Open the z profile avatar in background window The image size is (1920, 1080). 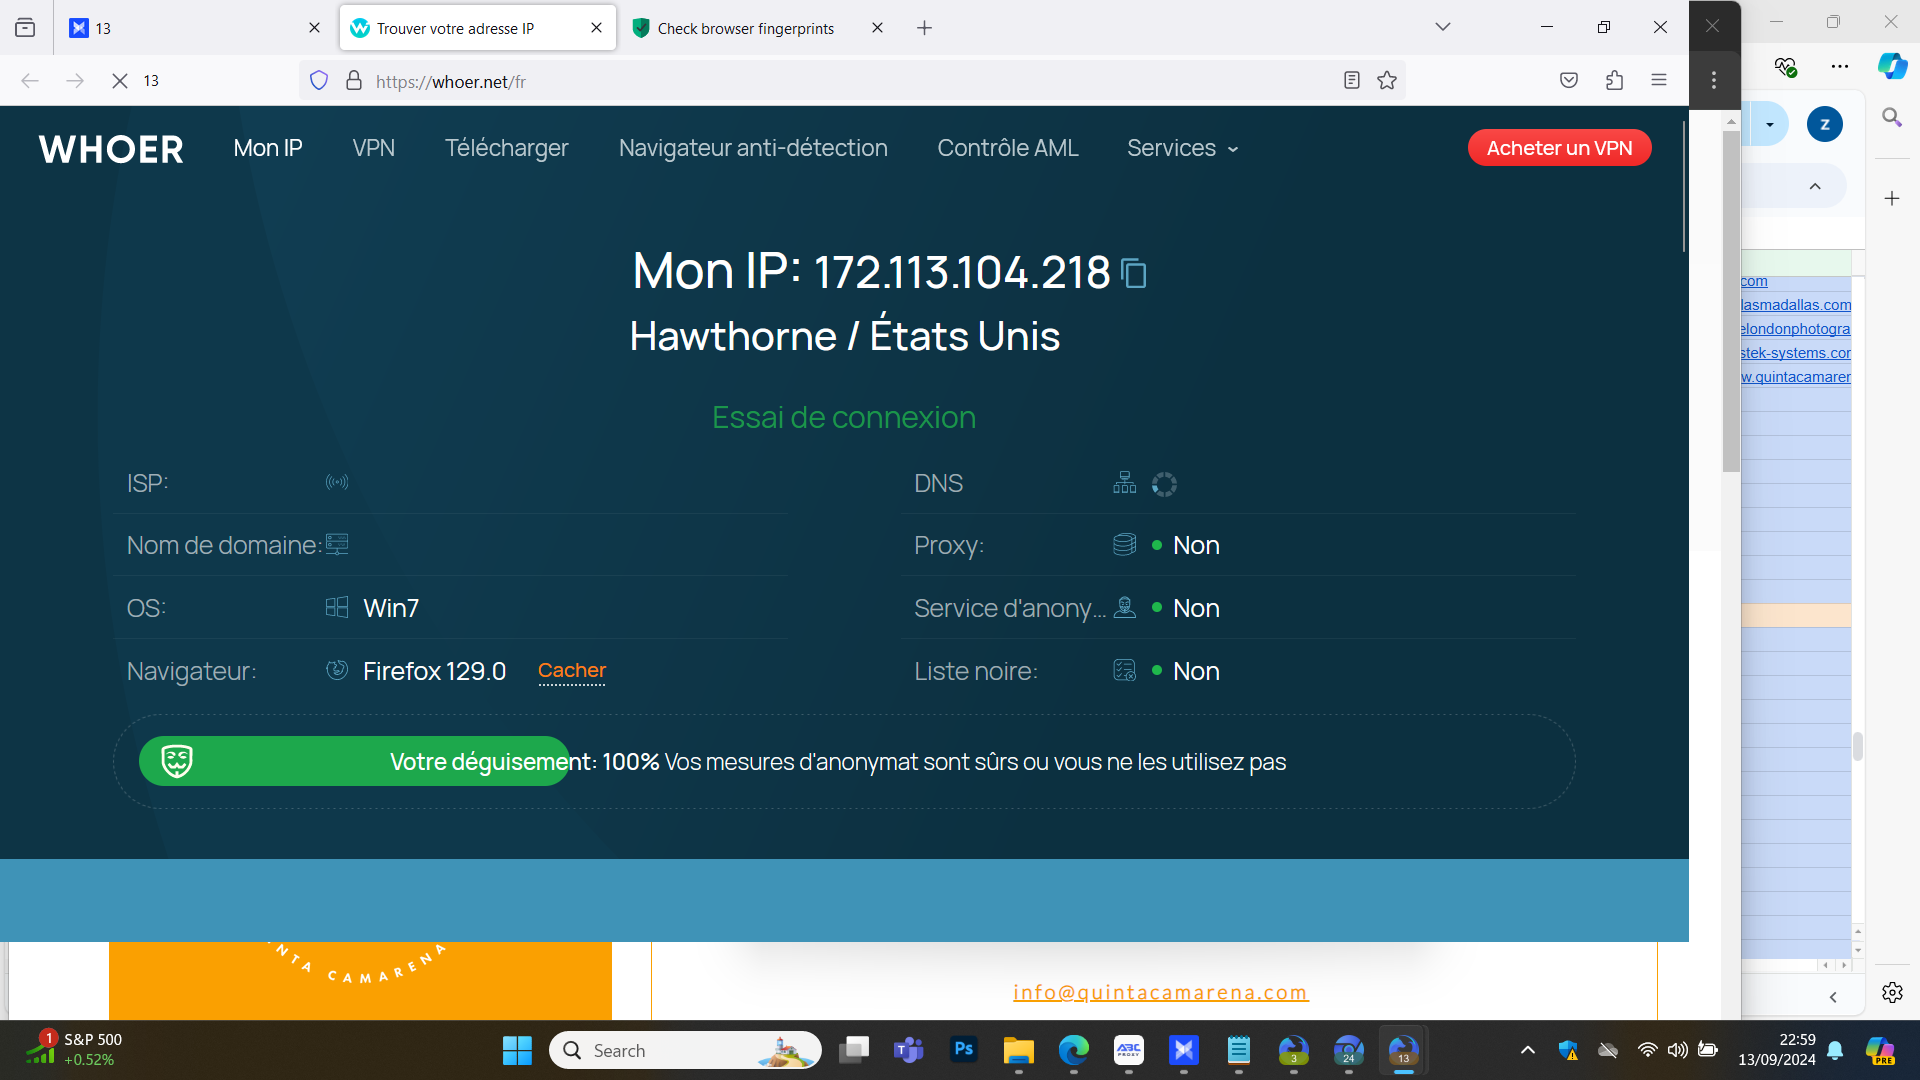pyautogui.click(x=1825, y=124)
